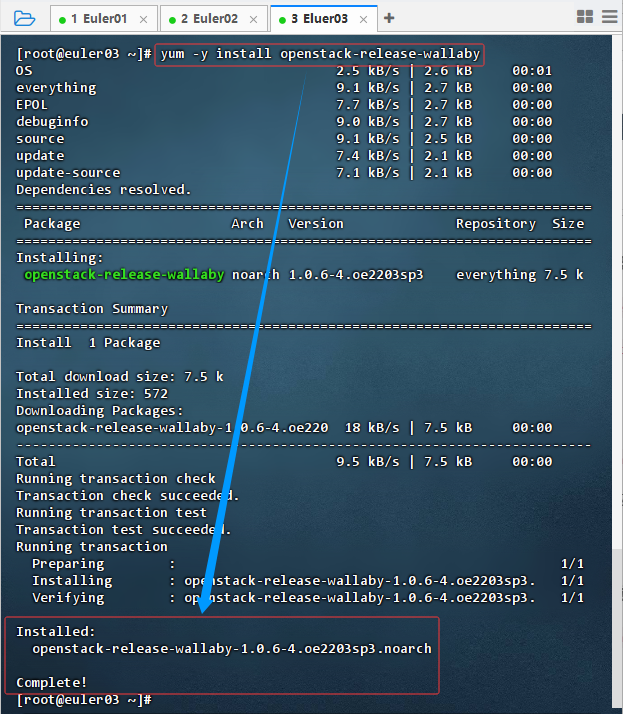Click version 1.0.6-4.oe2203sp3 in table

tap(356, 275)
